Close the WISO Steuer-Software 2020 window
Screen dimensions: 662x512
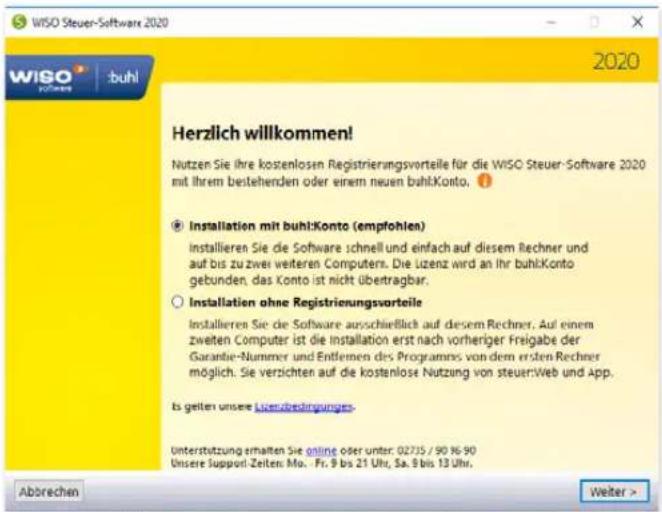click(637, 22)
